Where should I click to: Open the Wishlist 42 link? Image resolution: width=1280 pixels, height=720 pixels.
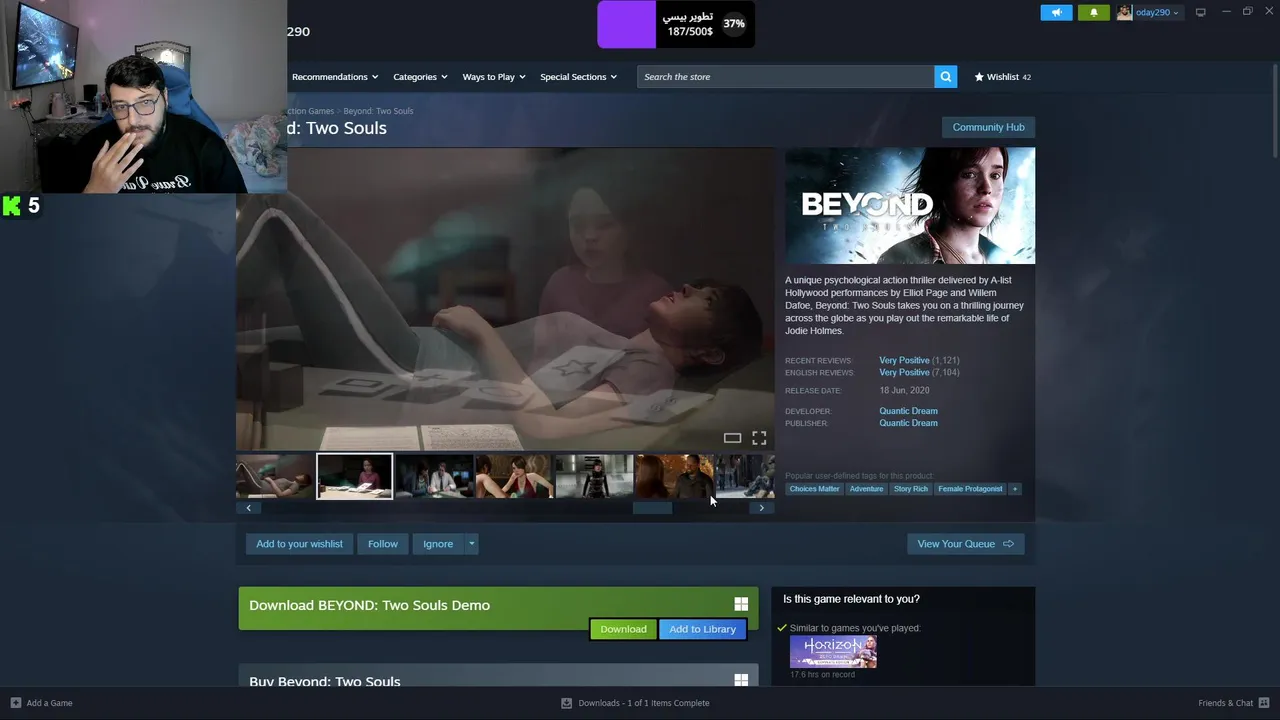pyautogui.click(x=1002, y=77)
